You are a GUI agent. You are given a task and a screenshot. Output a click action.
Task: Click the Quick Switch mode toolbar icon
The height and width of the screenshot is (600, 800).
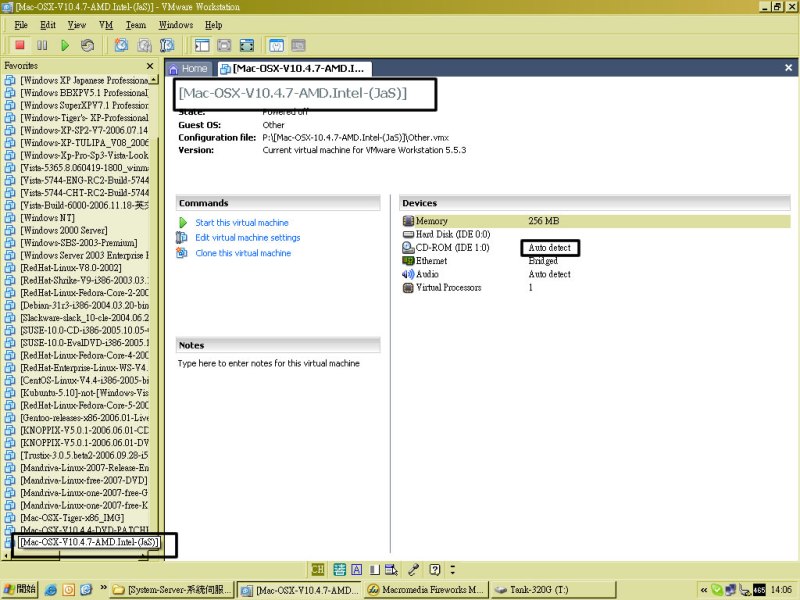(x=224, y=45)
